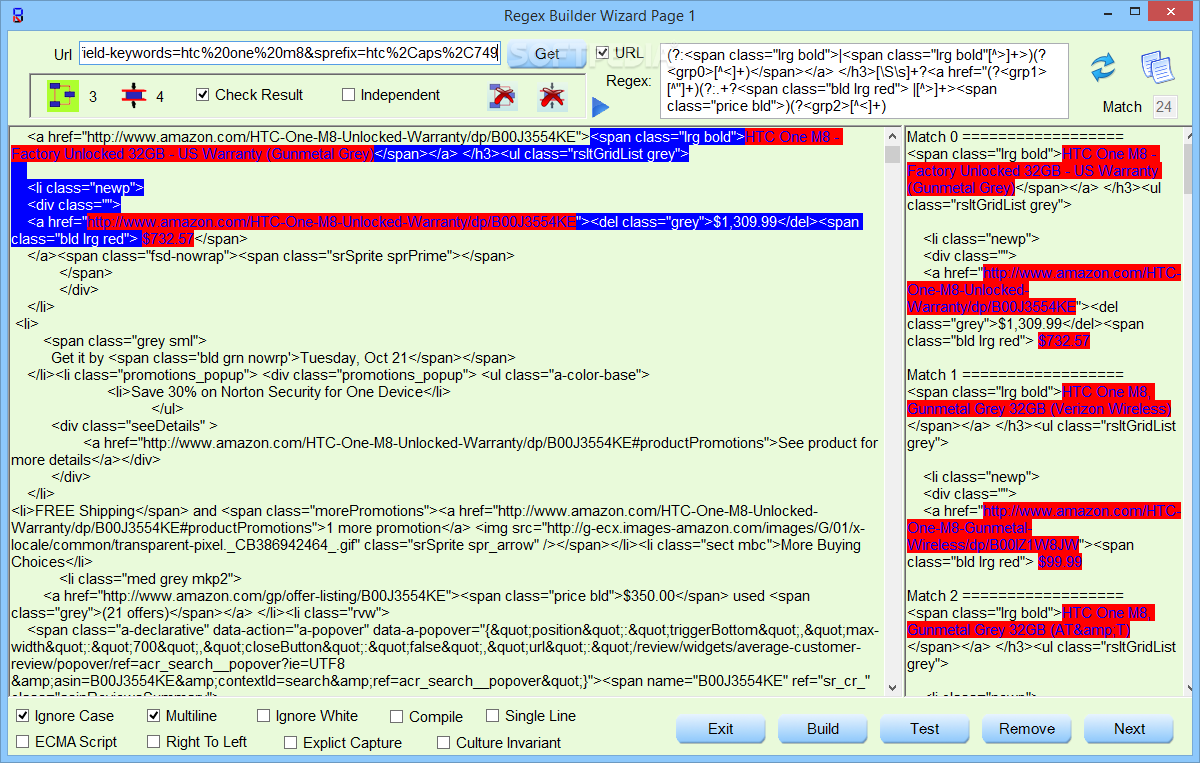Click inside the Regex pattern text box
The image size is (1200, 763).
[x=865, y=81]
